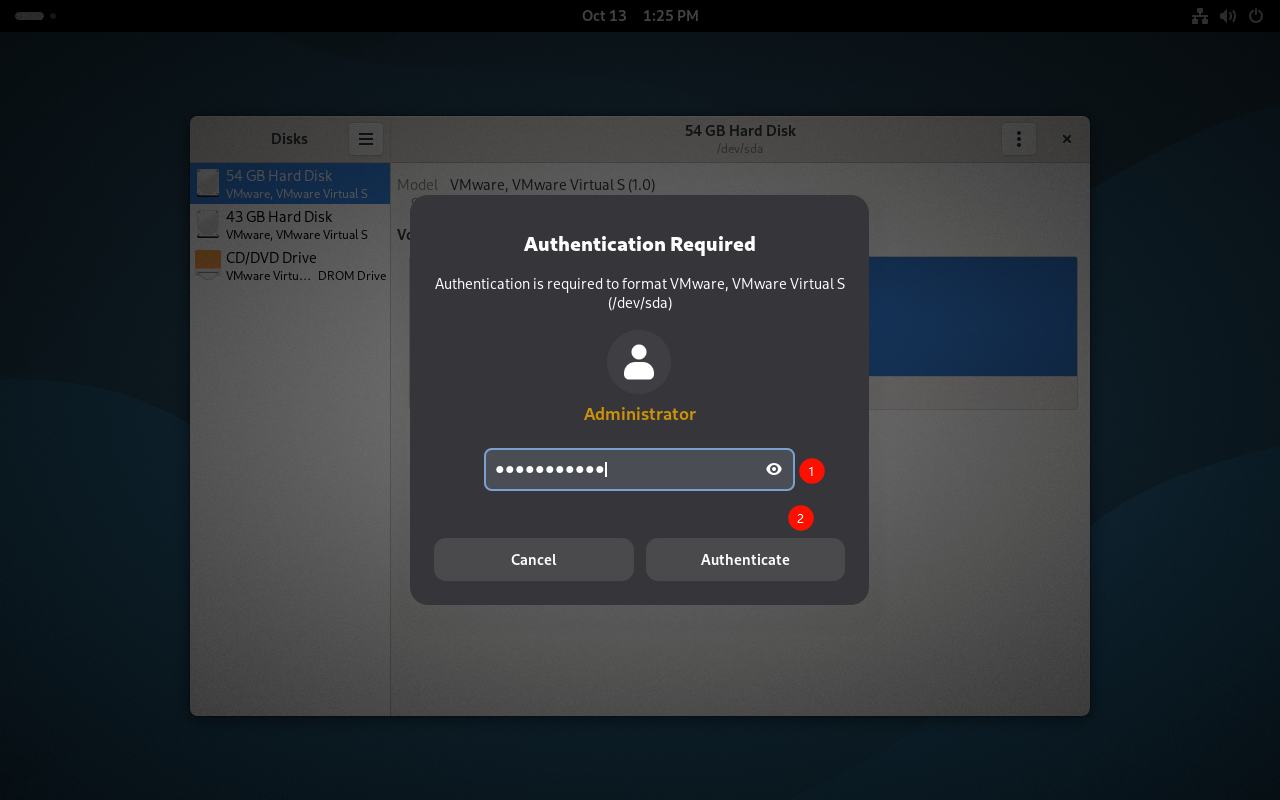Select the 54 GB Hard Disk entry
Image resolution: width=1280 pixels, height=800 pixels.
290,184
